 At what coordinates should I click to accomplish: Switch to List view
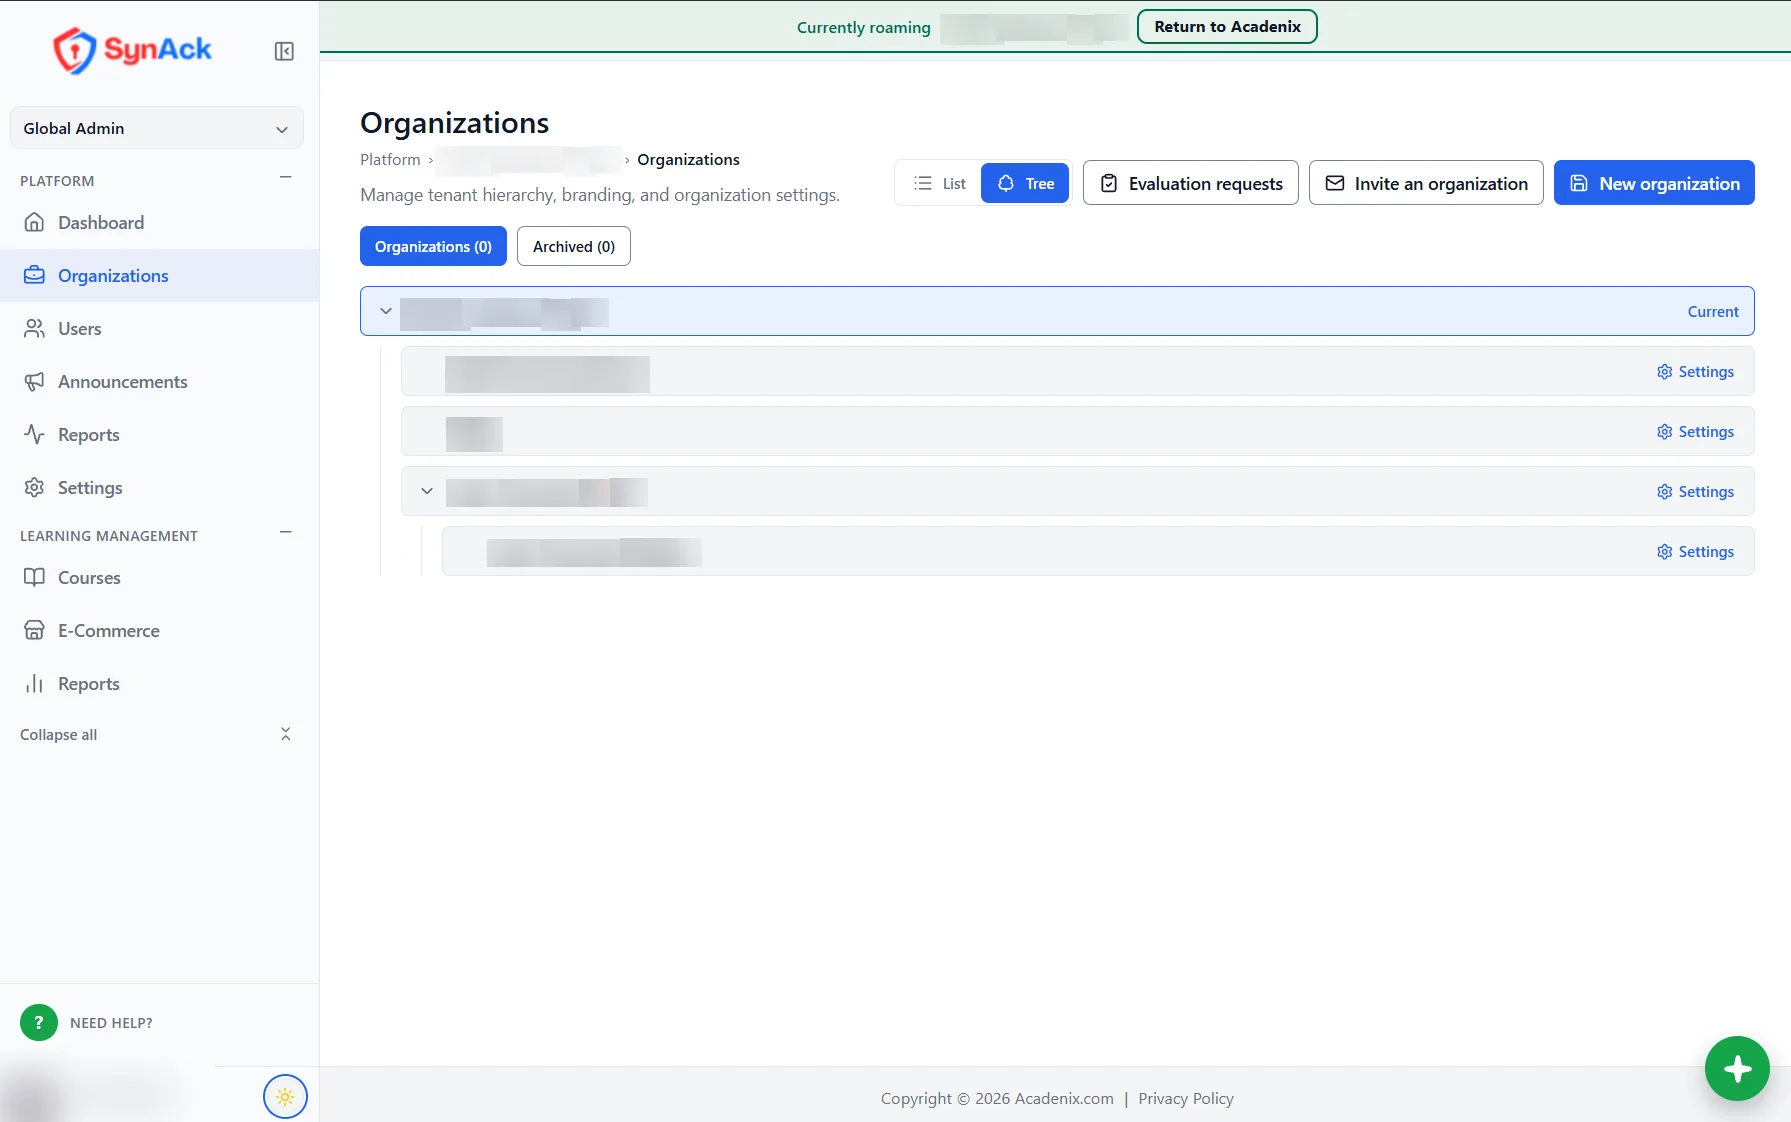[x=939, y=183]
